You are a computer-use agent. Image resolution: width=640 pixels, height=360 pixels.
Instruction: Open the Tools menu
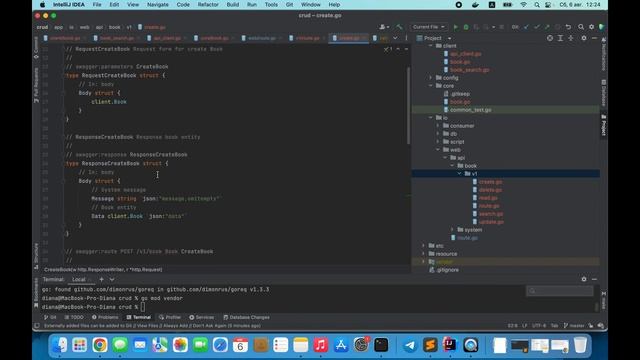pyautogui.click(x=271, y=5)
